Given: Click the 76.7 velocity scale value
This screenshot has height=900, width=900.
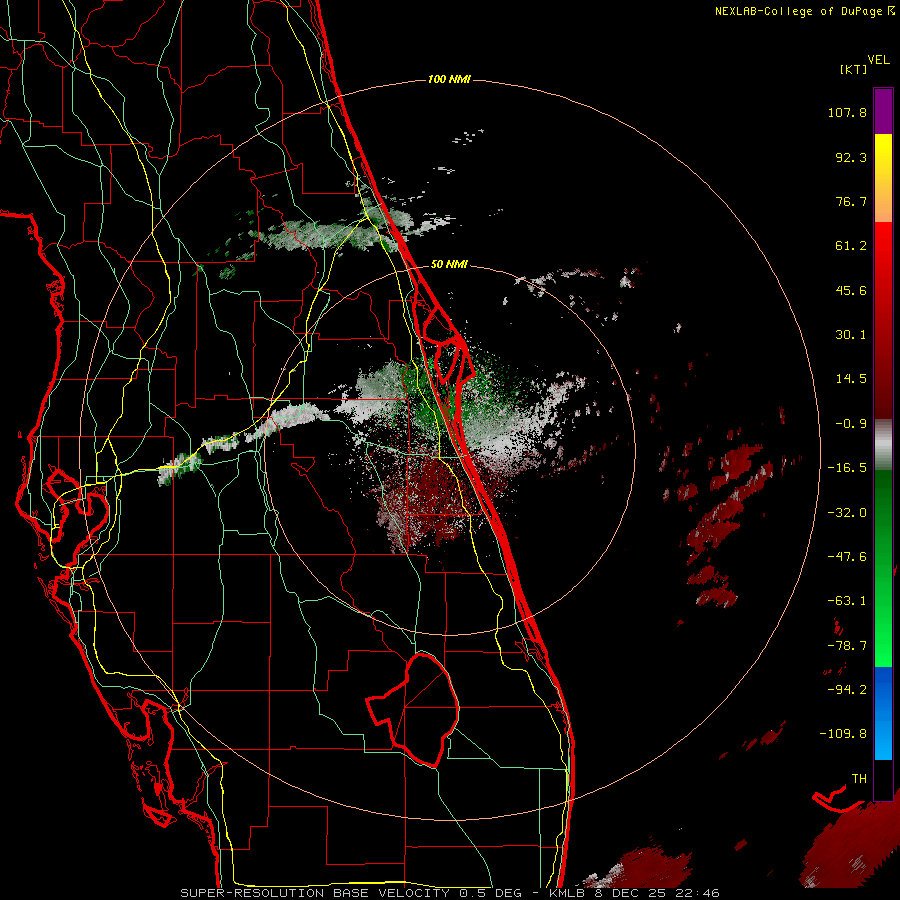Looking at the screenshot, I should coord(851,201).
